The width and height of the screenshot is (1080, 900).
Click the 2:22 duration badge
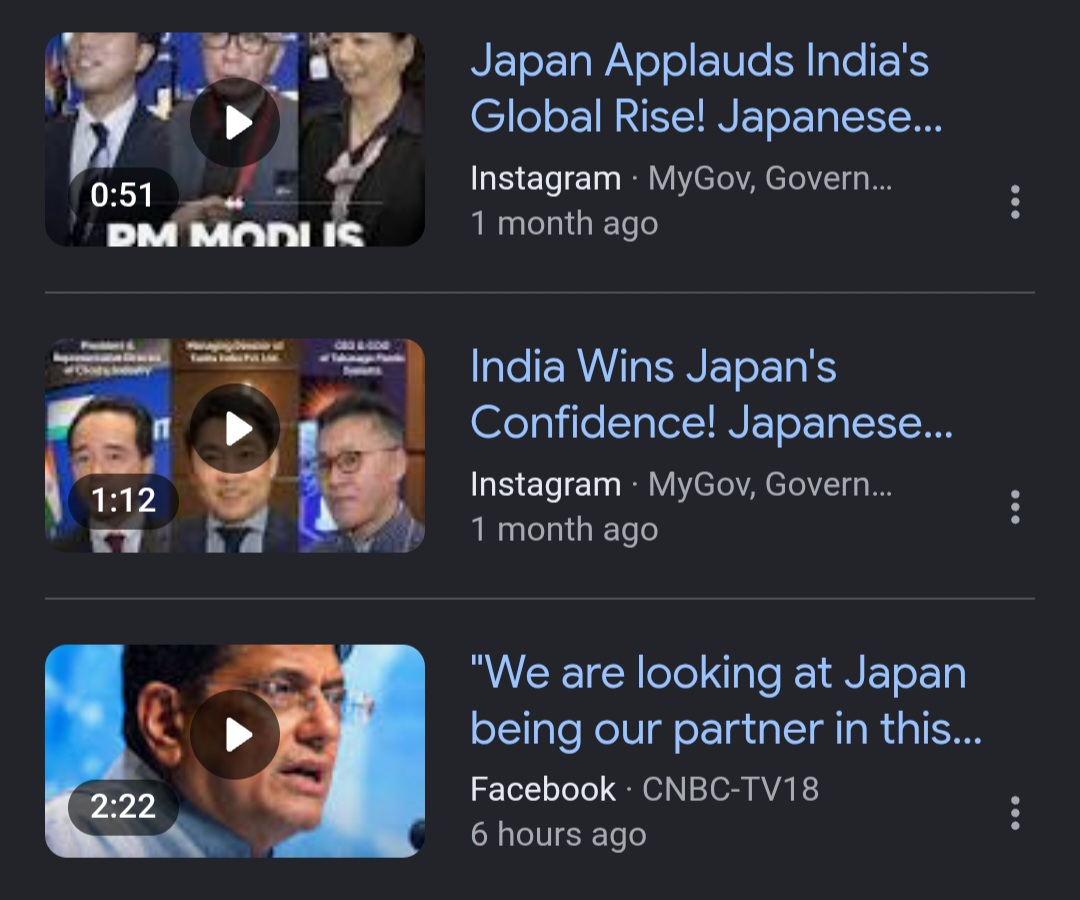coord(123,806)
